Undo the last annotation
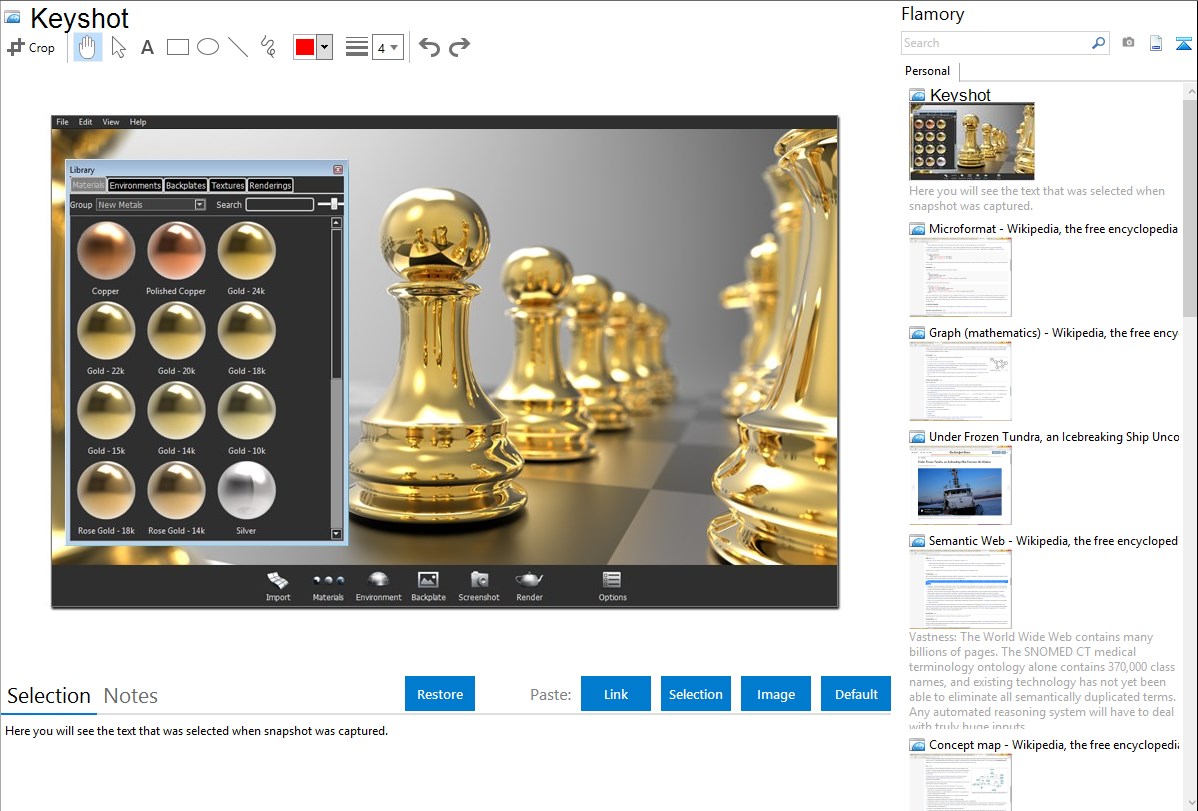Image resolution: width=1198 pixels, height=811 pixels. click(429, 47)
